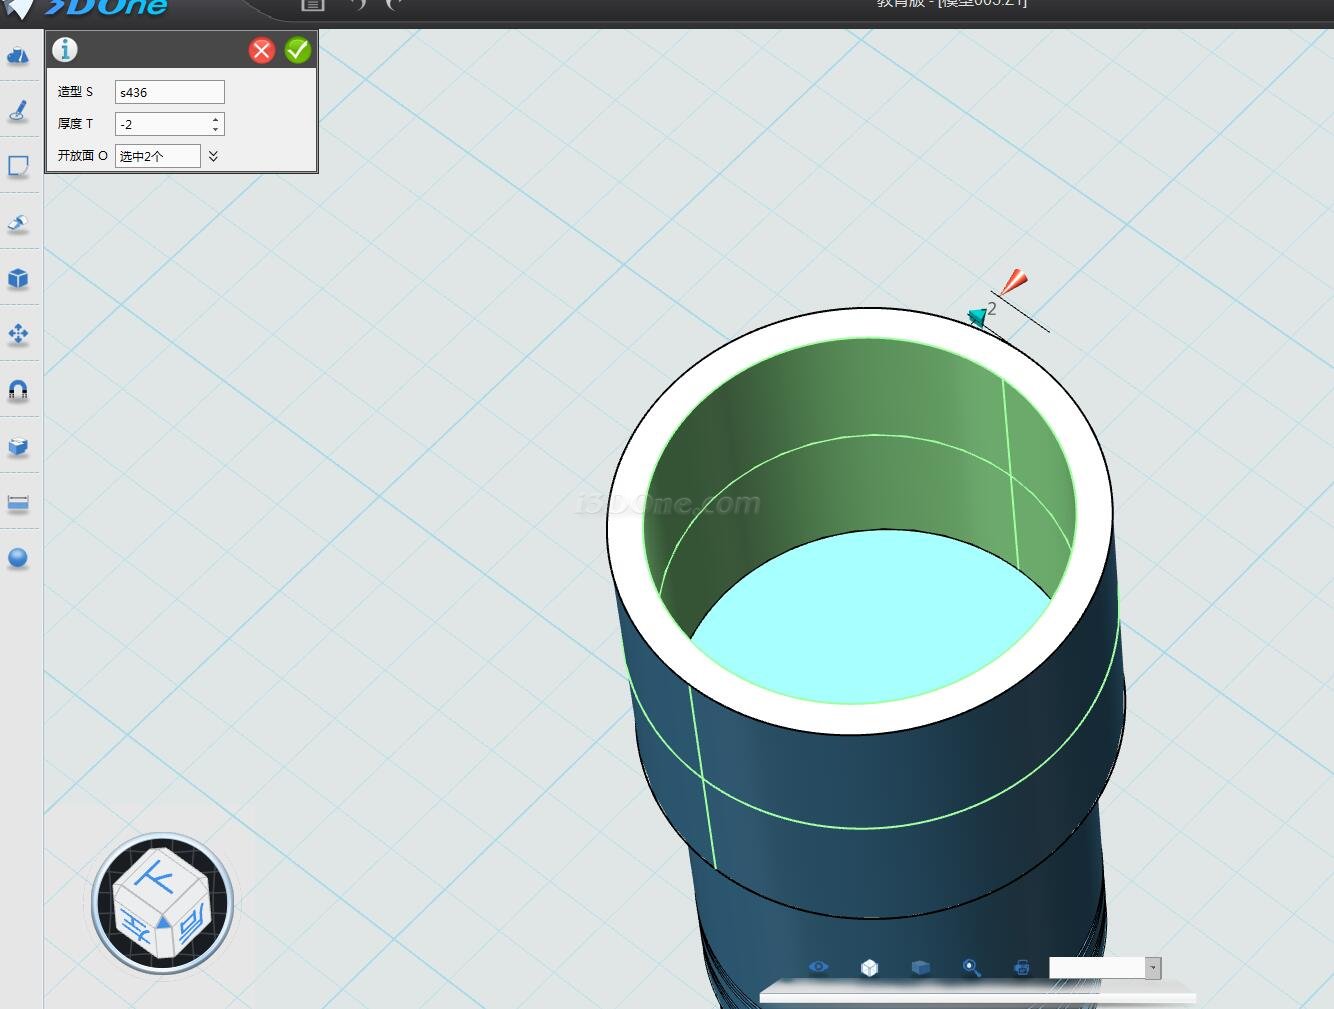Image resolution: width=1334 pixels, height=1009 pixels.
Task: Open the basic shapes tool in sidebar
Action: [x=18, y=56]
